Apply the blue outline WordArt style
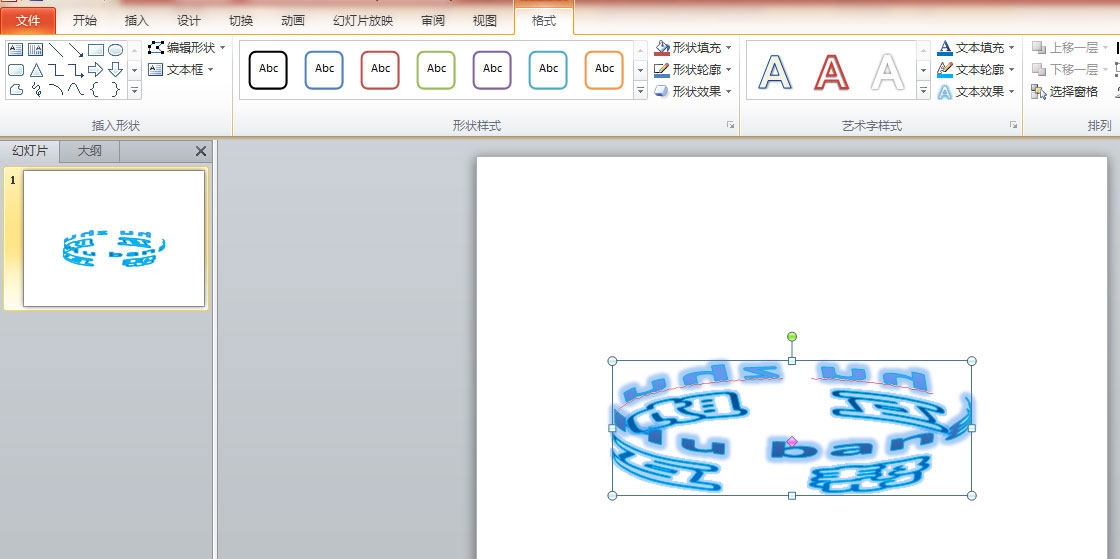The image size is (1120, 559). click(x=775, y=71)
